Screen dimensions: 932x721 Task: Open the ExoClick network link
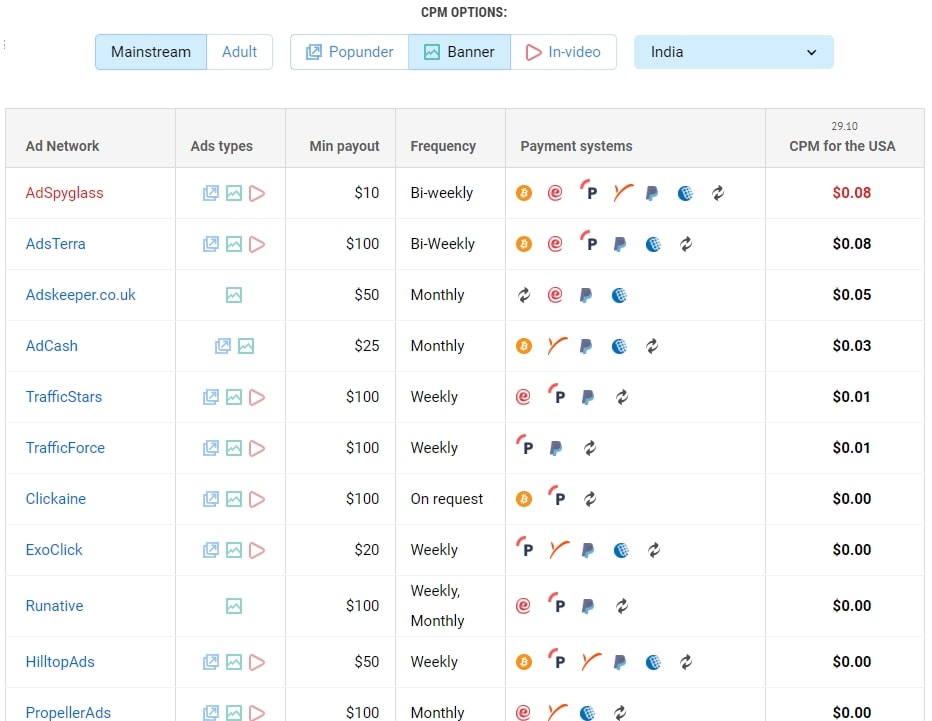point(53,550)
